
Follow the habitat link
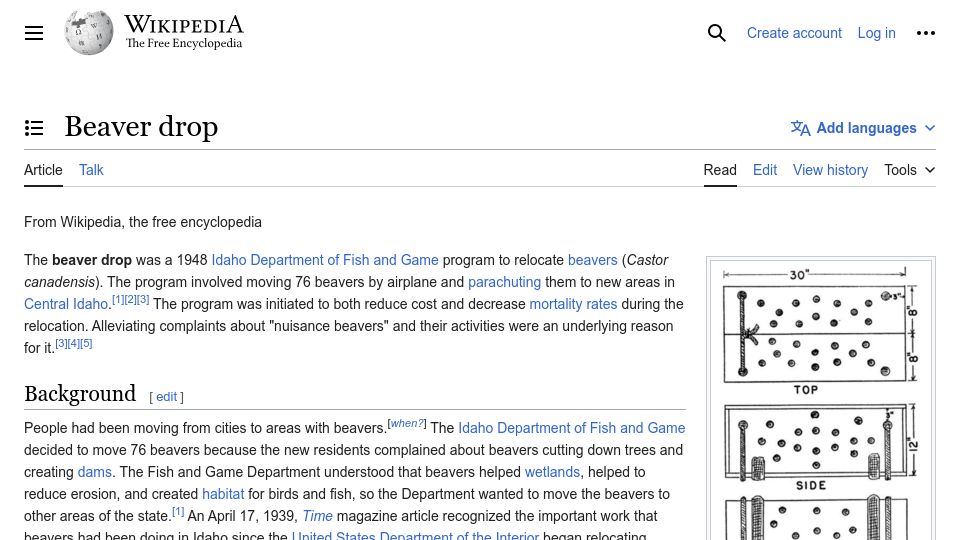click(x=223, y=494)
